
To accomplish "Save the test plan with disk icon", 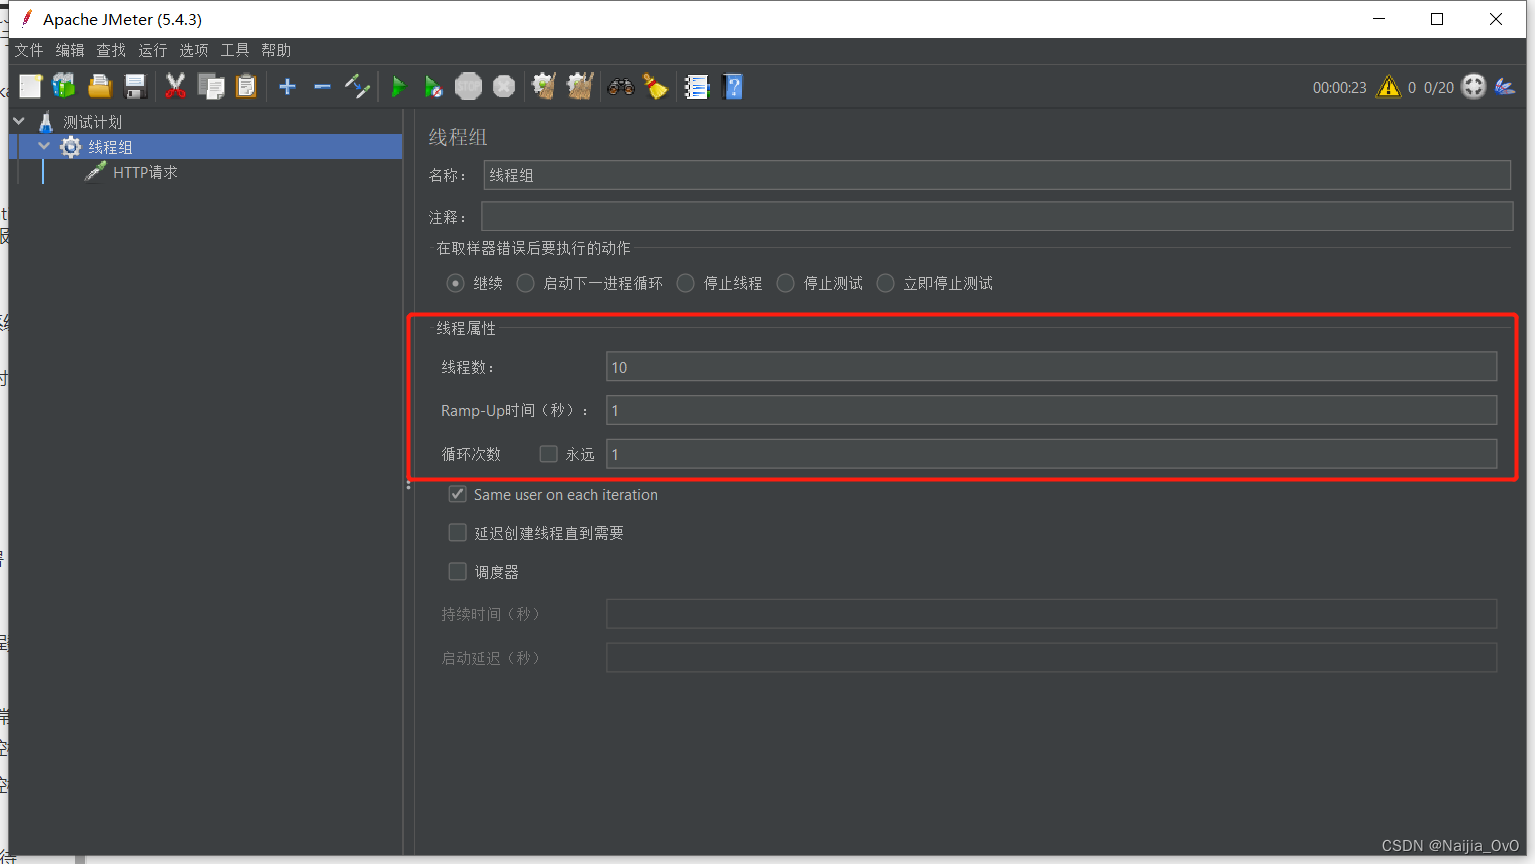I will [135, 87].
